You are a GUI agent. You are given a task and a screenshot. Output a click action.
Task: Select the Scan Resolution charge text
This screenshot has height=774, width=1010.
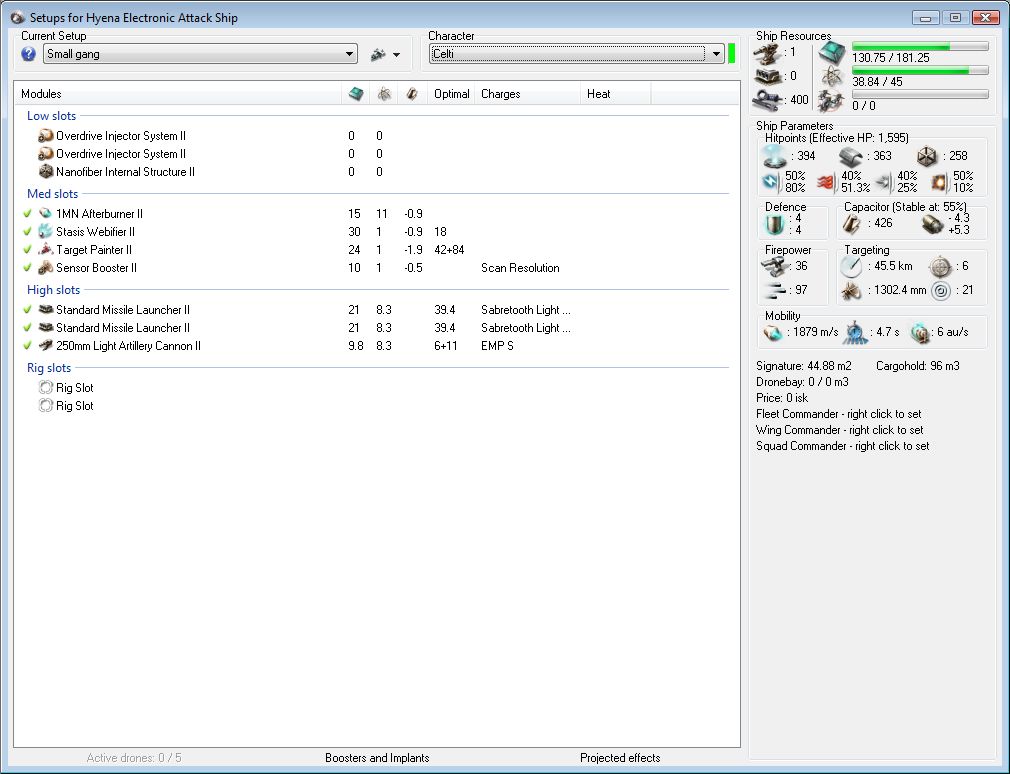520,268
